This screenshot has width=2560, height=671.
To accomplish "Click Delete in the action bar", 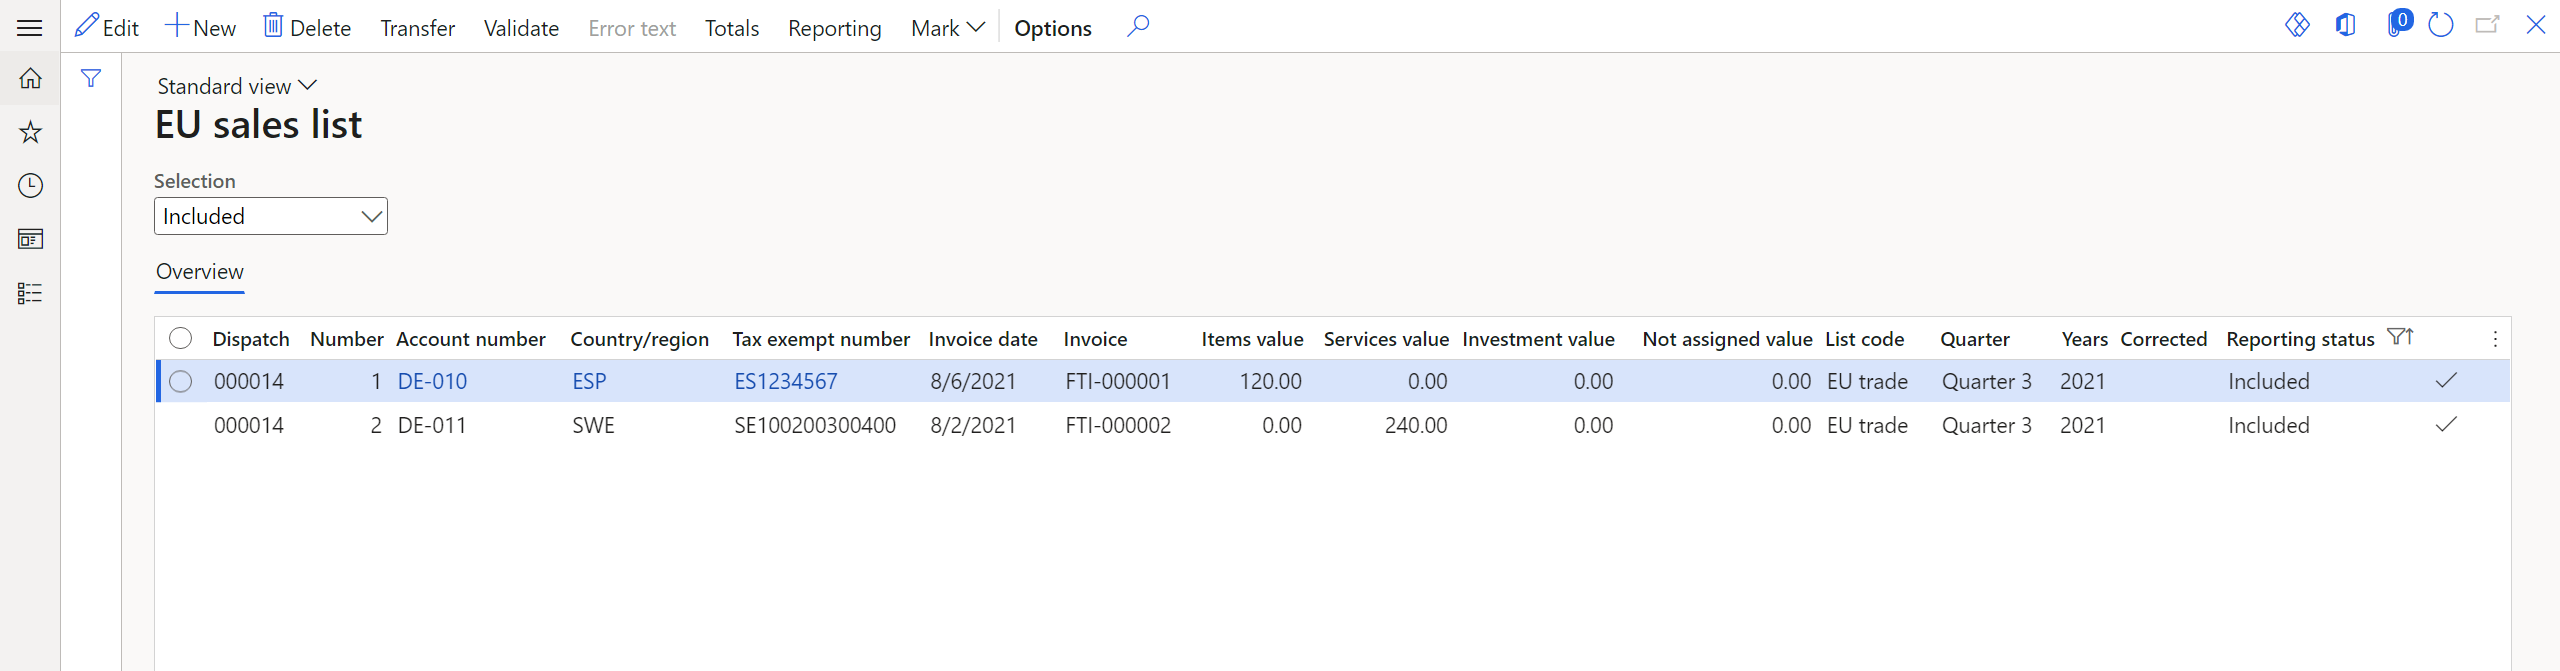I will tap(307, 27).
